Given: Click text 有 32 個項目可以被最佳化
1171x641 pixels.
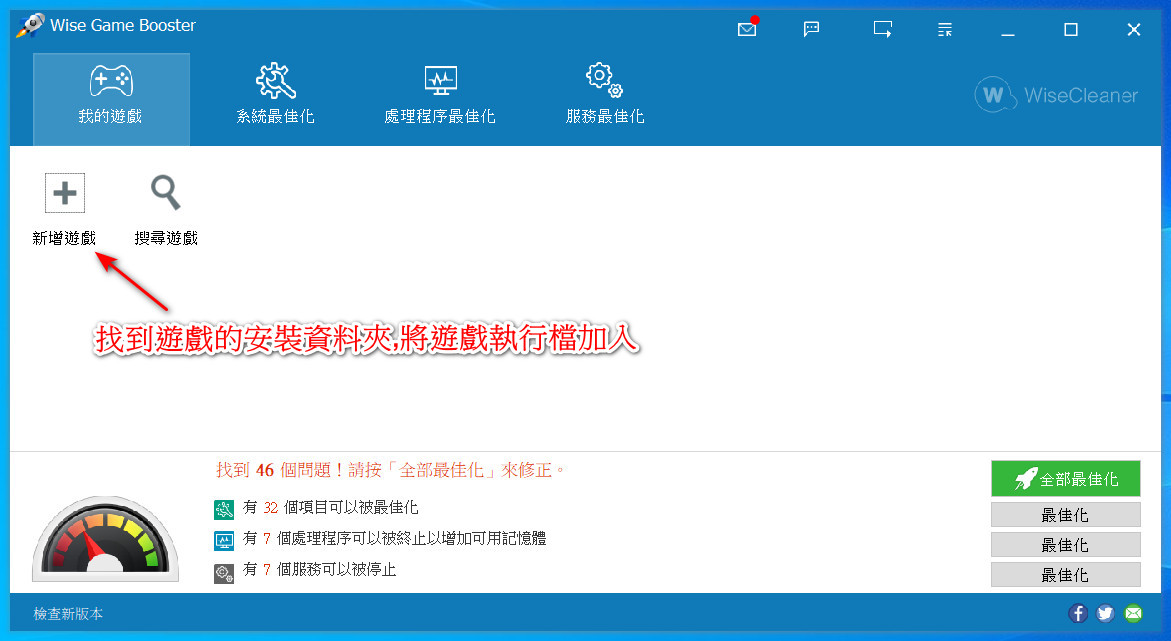Looking at the screenshot, I should [330, 508].
